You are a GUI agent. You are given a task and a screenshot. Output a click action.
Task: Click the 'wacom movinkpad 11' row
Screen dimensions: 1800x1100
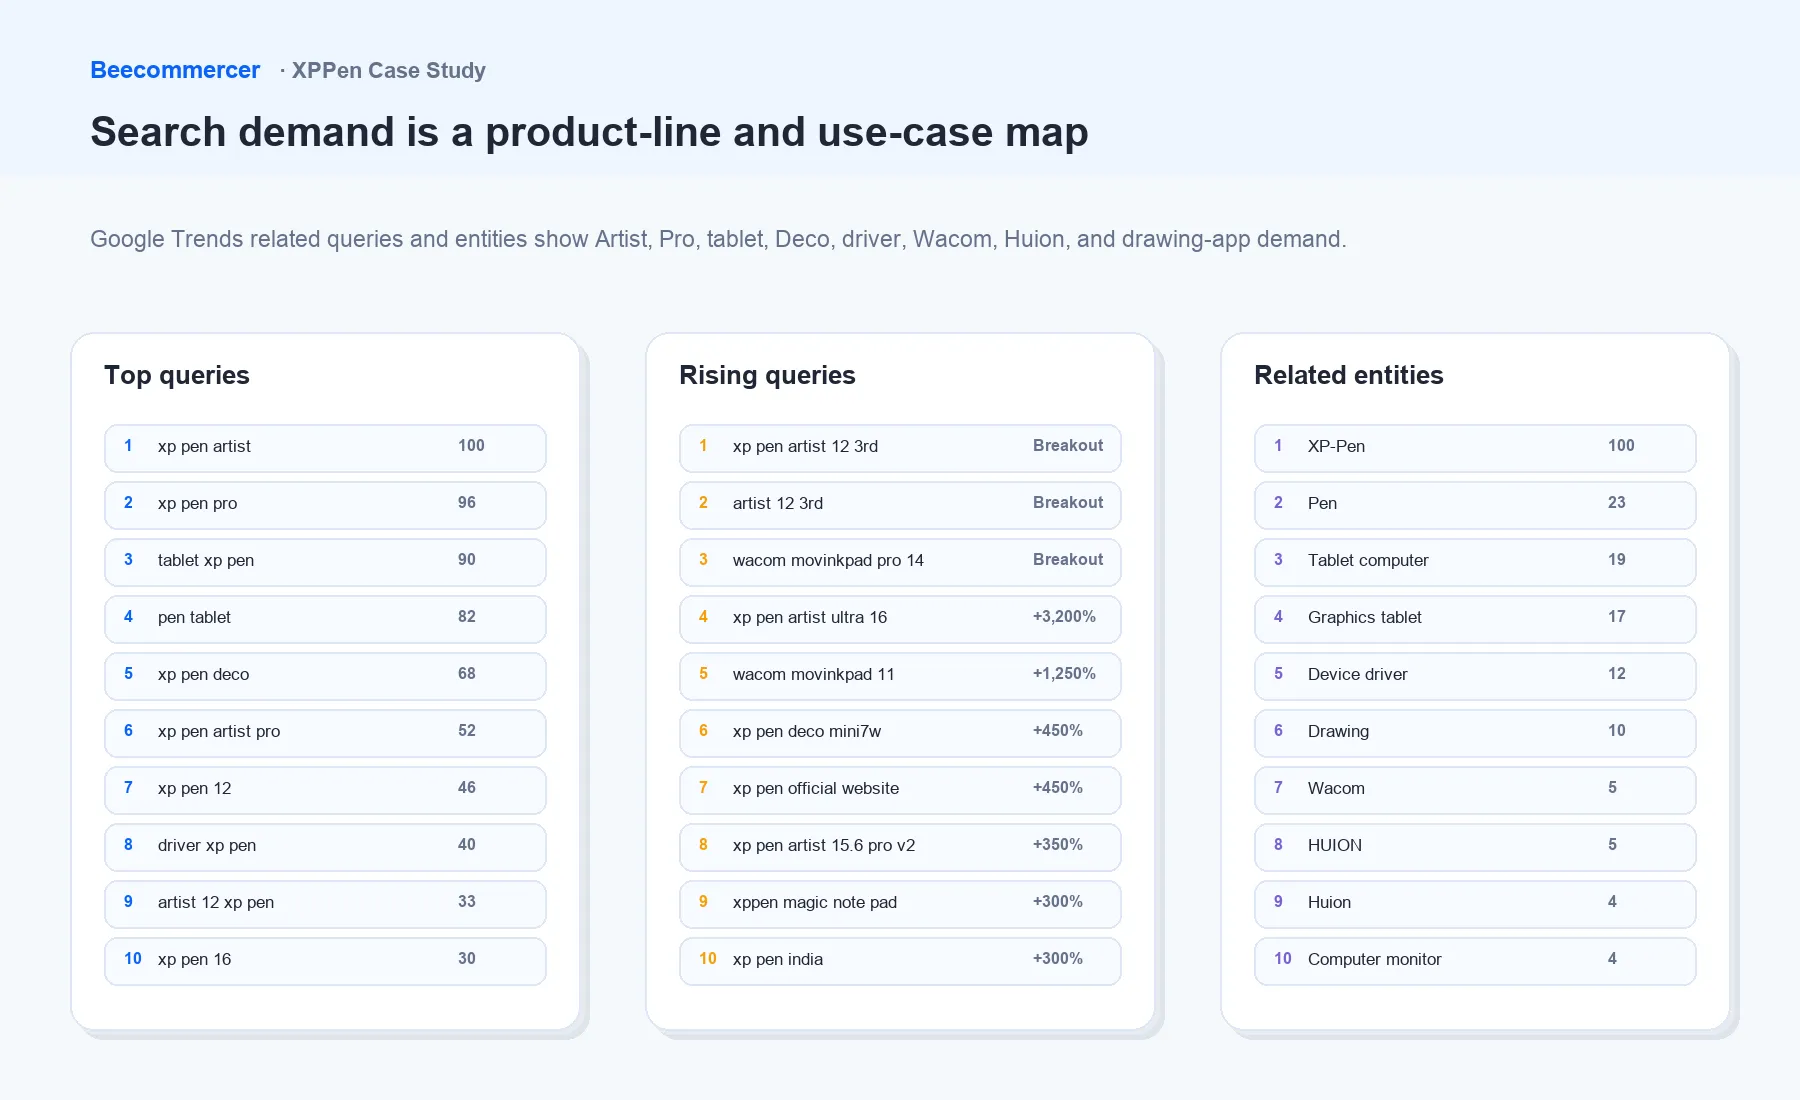(x=900, y=676)
